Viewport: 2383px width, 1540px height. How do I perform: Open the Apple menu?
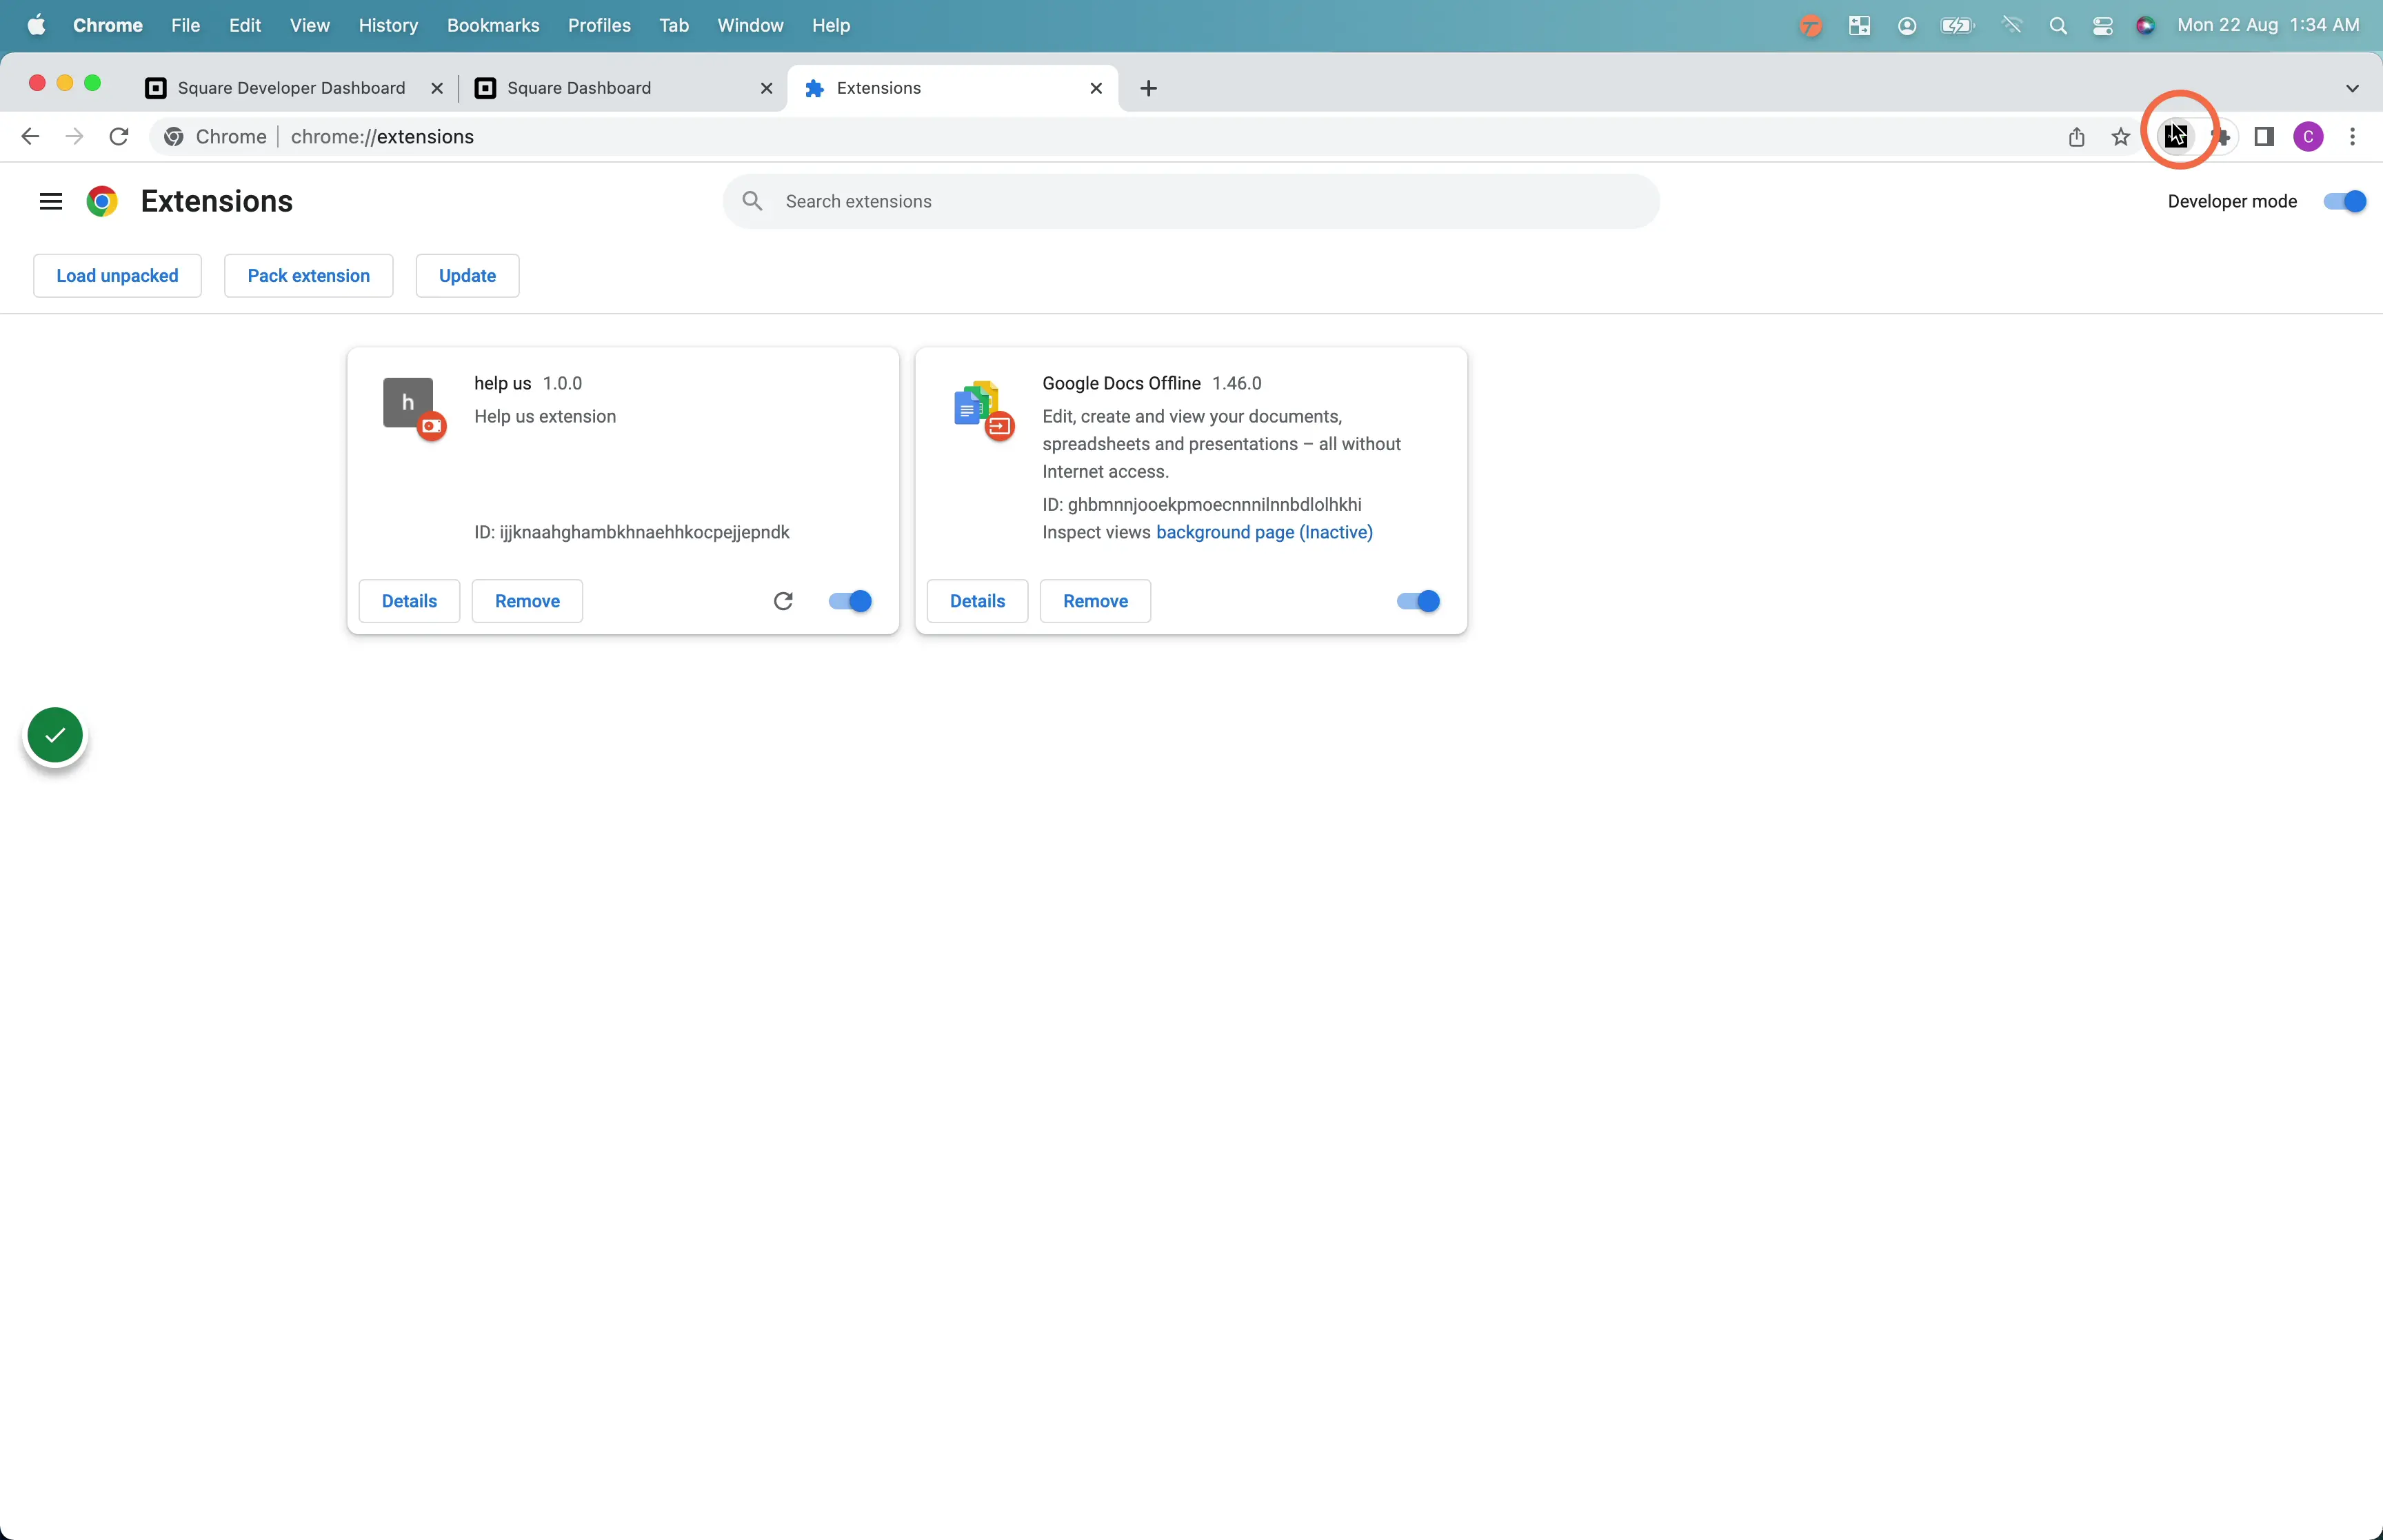(x=36, y=25)
